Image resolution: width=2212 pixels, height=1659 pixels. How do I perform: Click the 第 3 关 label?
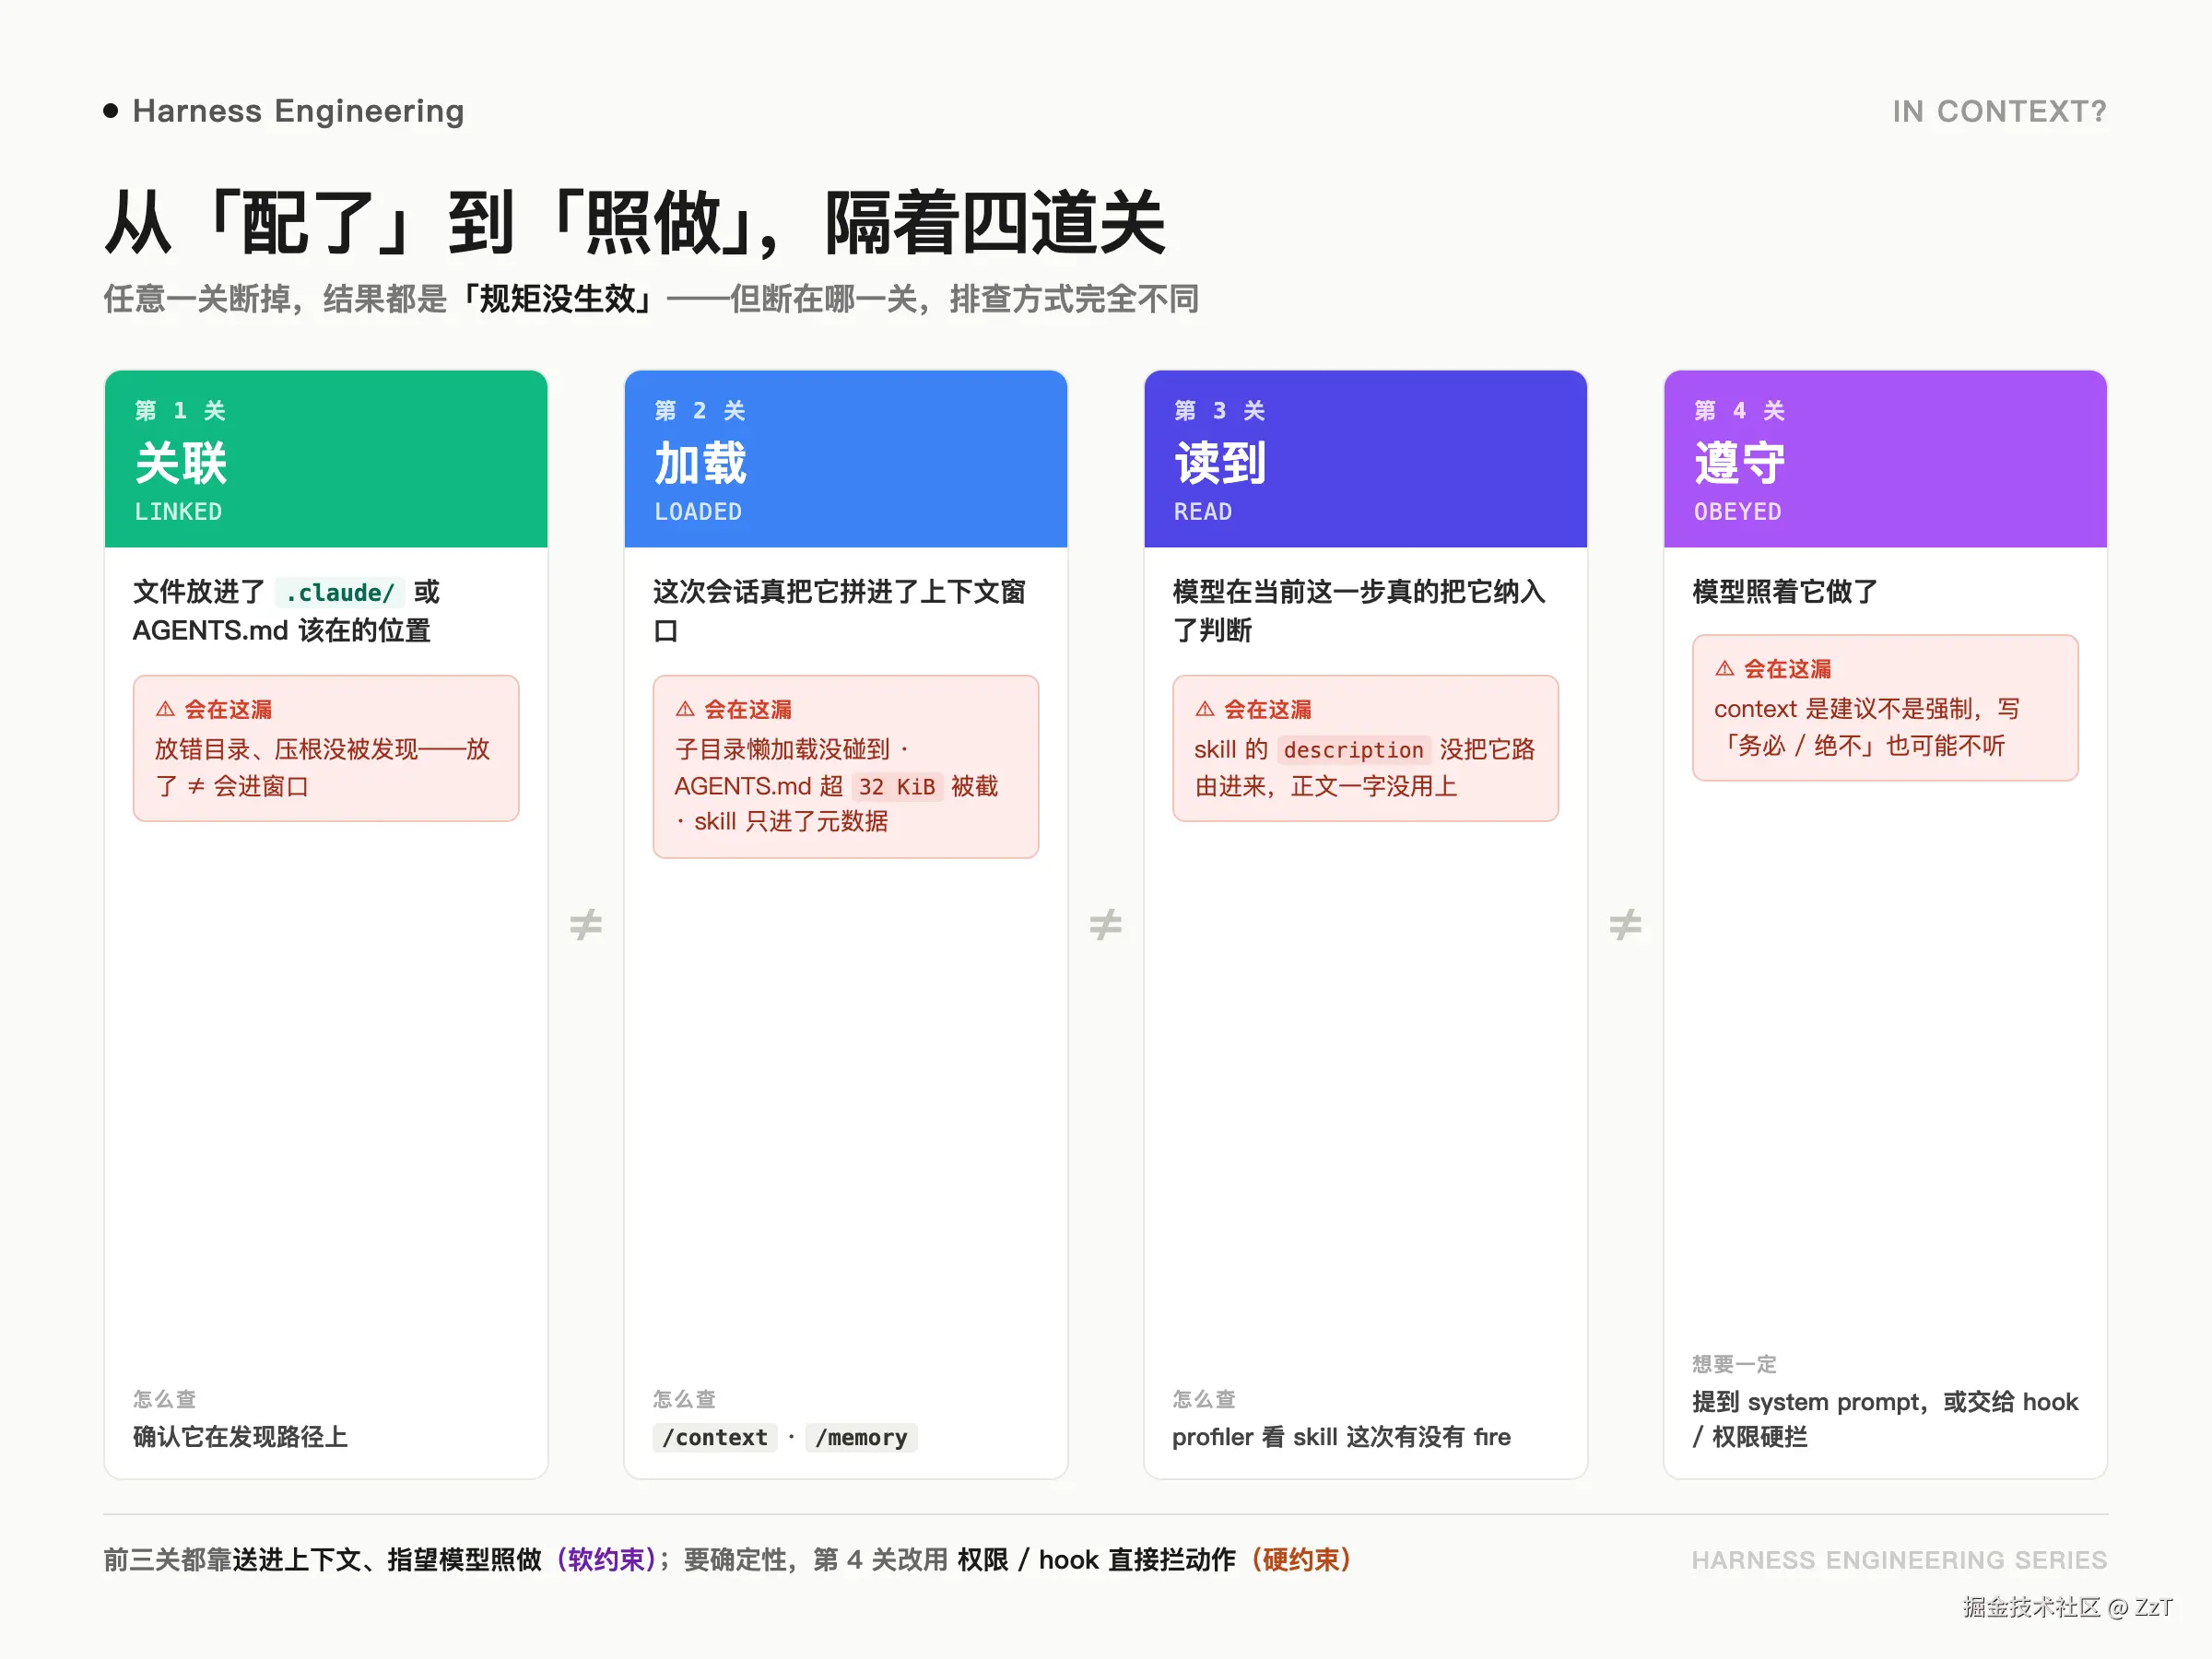coord(1220,410)
